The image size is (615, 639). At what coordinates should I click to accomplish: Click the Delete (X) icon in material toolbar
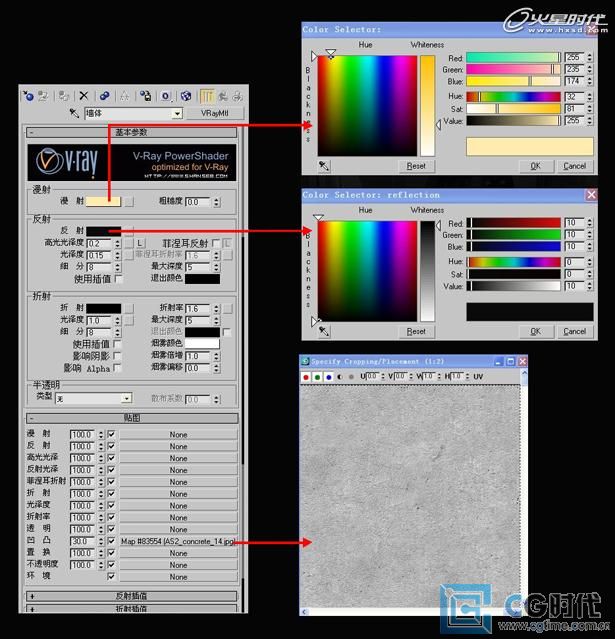coord(84,96)
